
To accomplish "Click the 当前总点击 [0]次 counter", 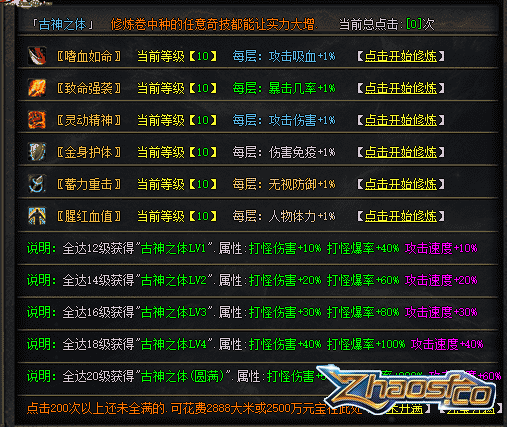I will click(387, 24).
